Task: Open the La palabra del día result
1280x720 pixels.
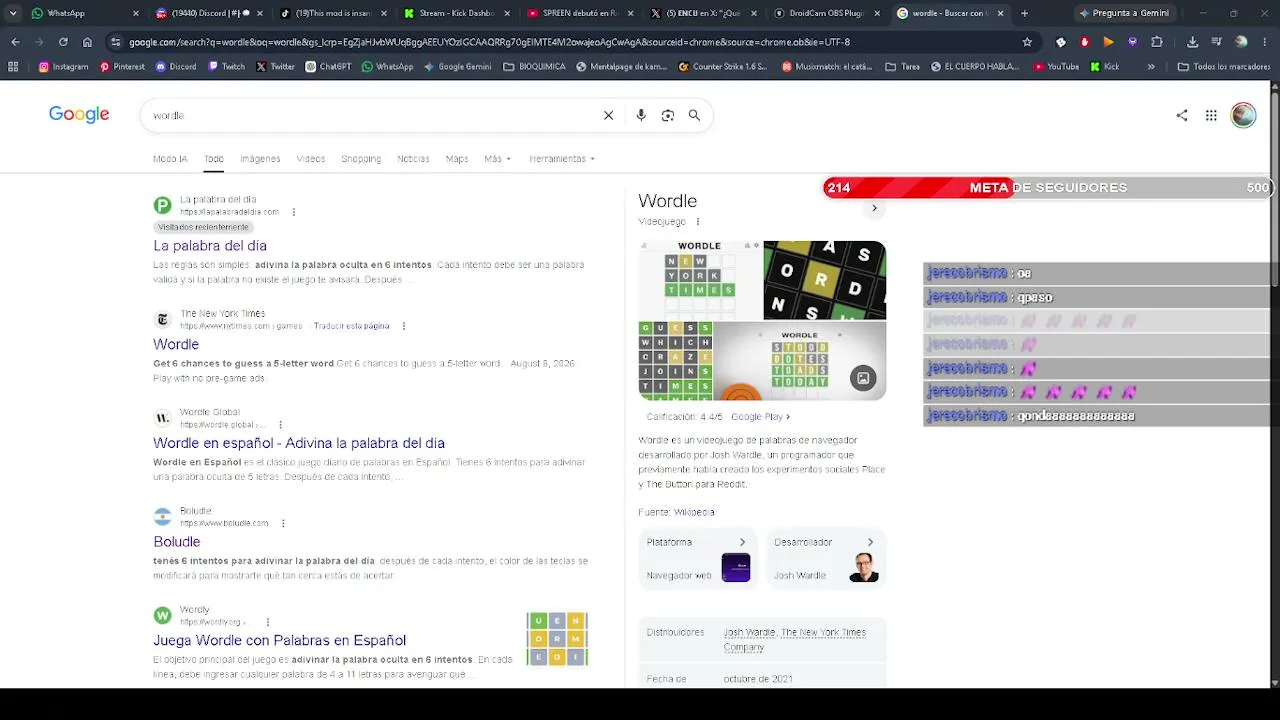Action: 210,246
